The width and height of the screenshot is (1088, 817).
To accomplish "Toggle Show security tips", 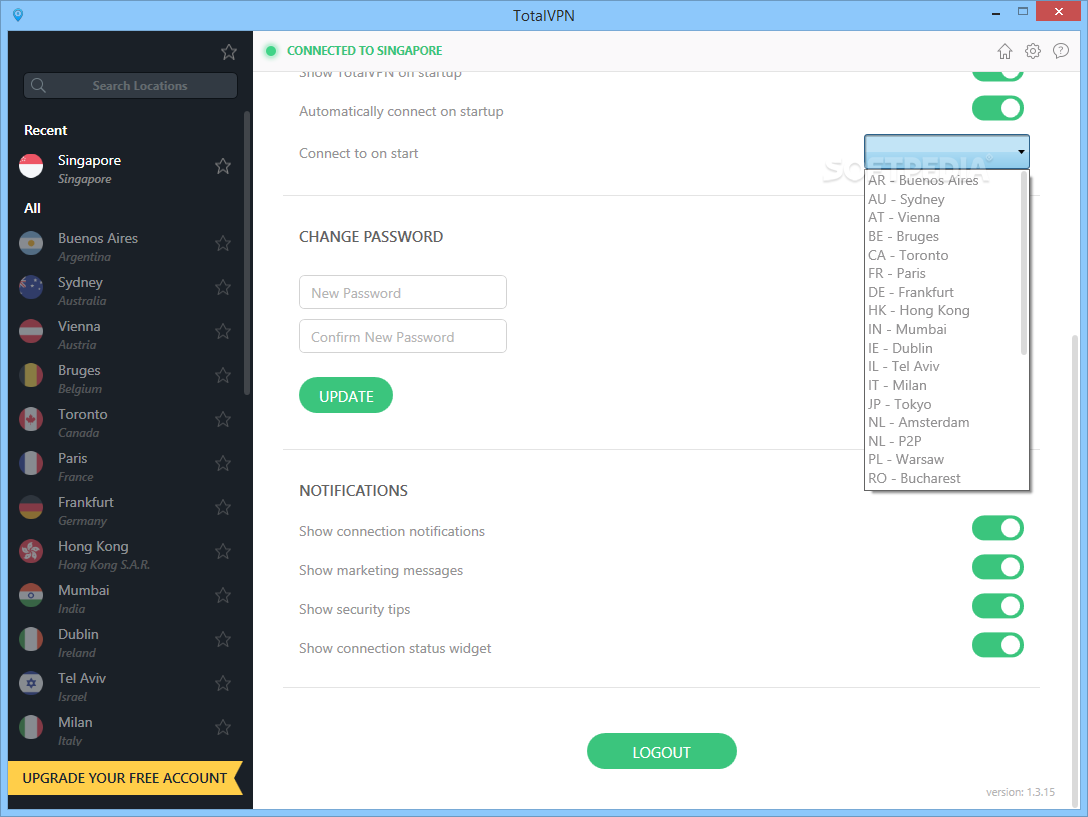I will coord(998,606).
